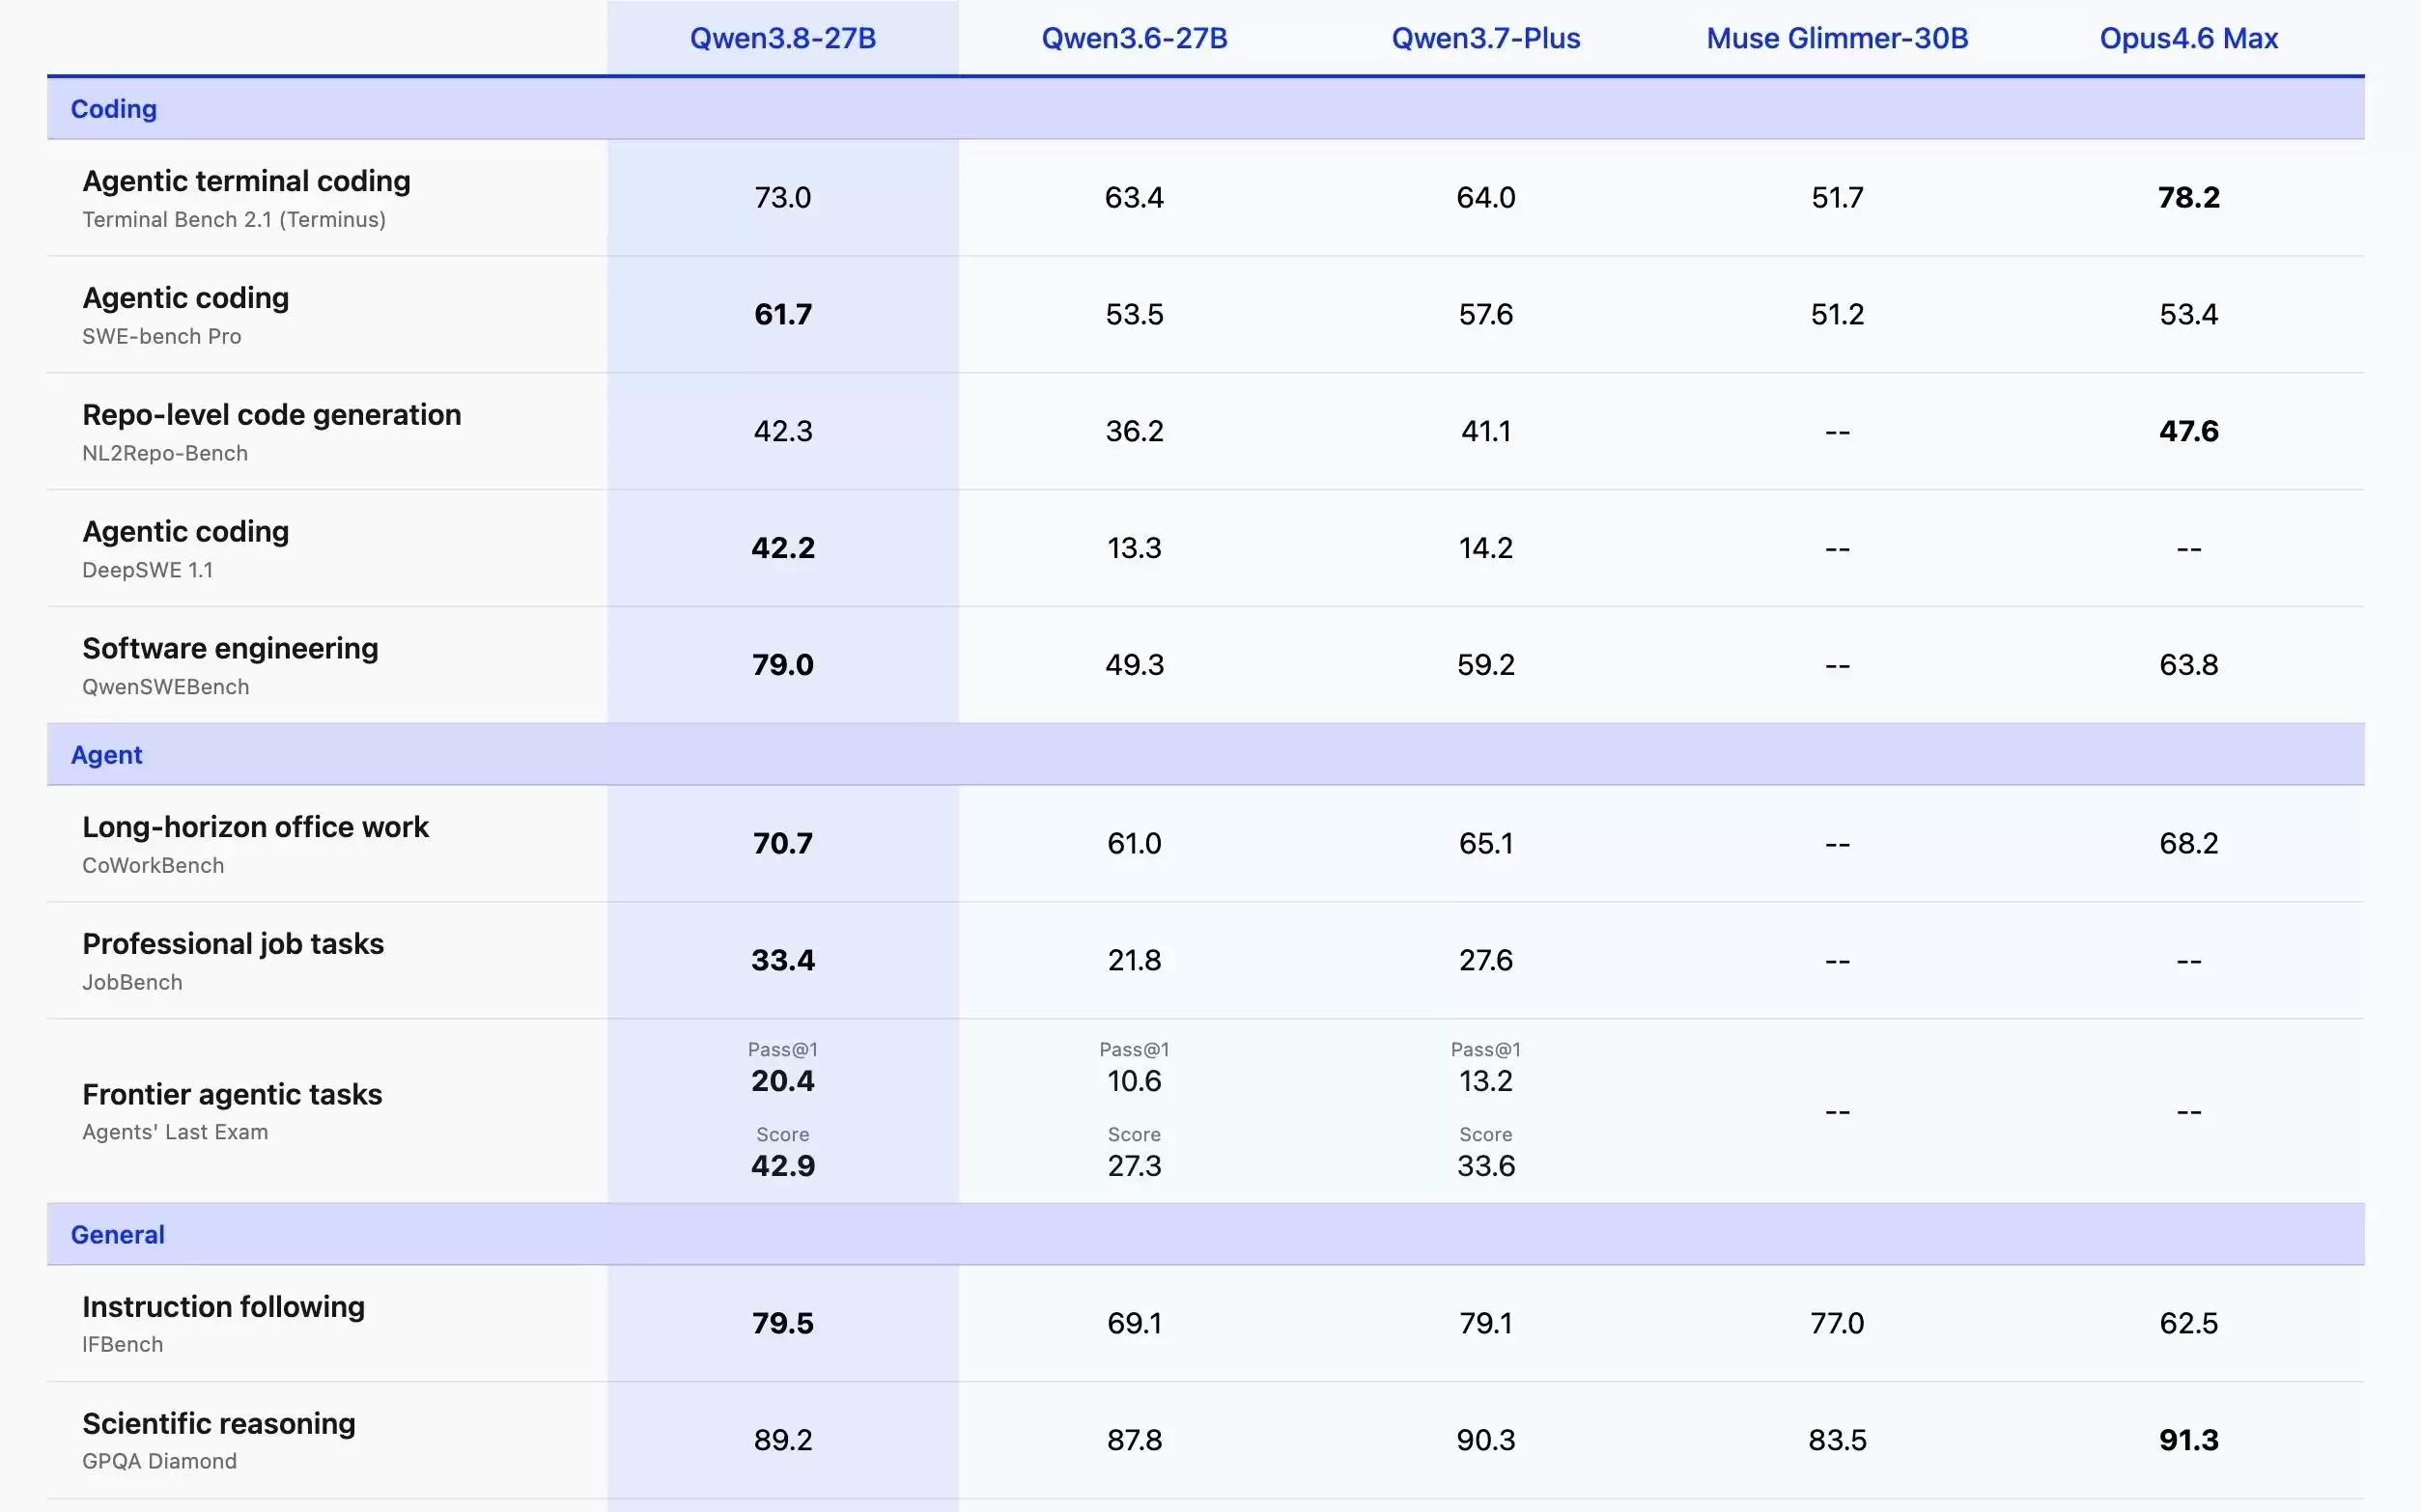Click the CoWorkBench benchmark label

153,865
